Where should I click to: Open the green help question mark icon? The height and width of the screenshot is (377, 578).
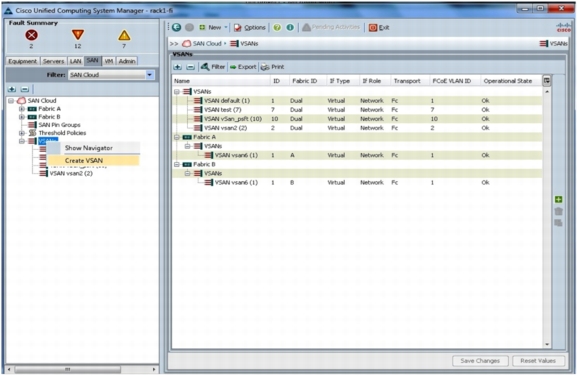[x=277, y=28]
